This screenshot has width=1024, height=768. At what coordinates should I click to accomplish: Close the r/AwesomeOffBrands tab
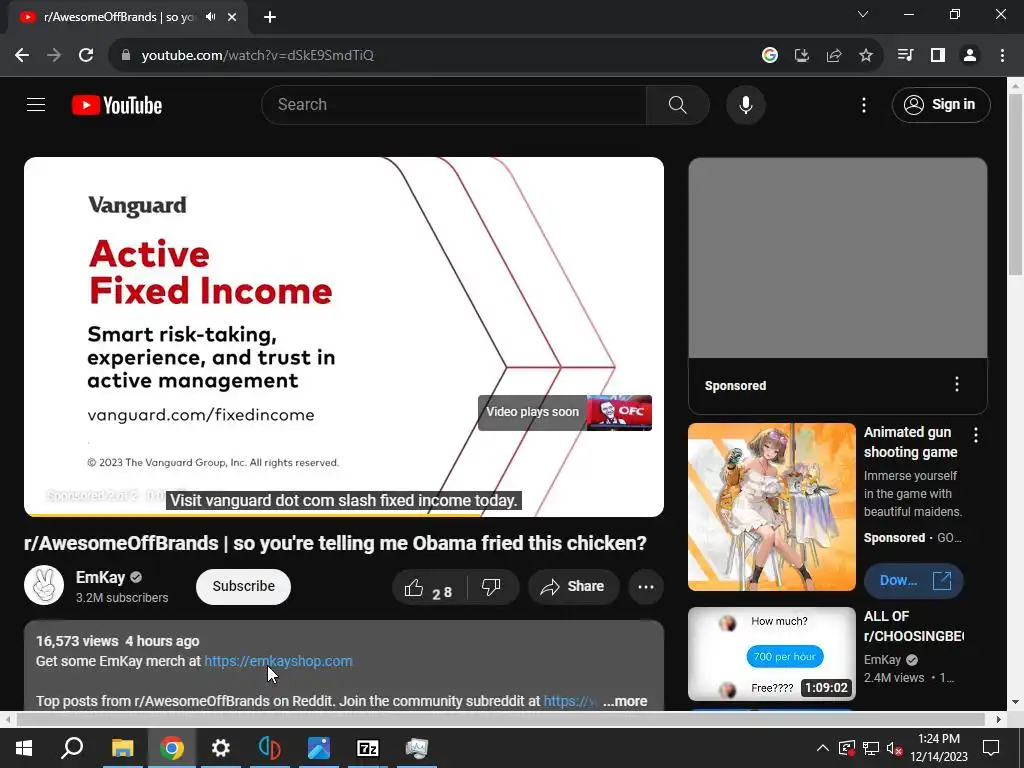[x=232, y=17]
